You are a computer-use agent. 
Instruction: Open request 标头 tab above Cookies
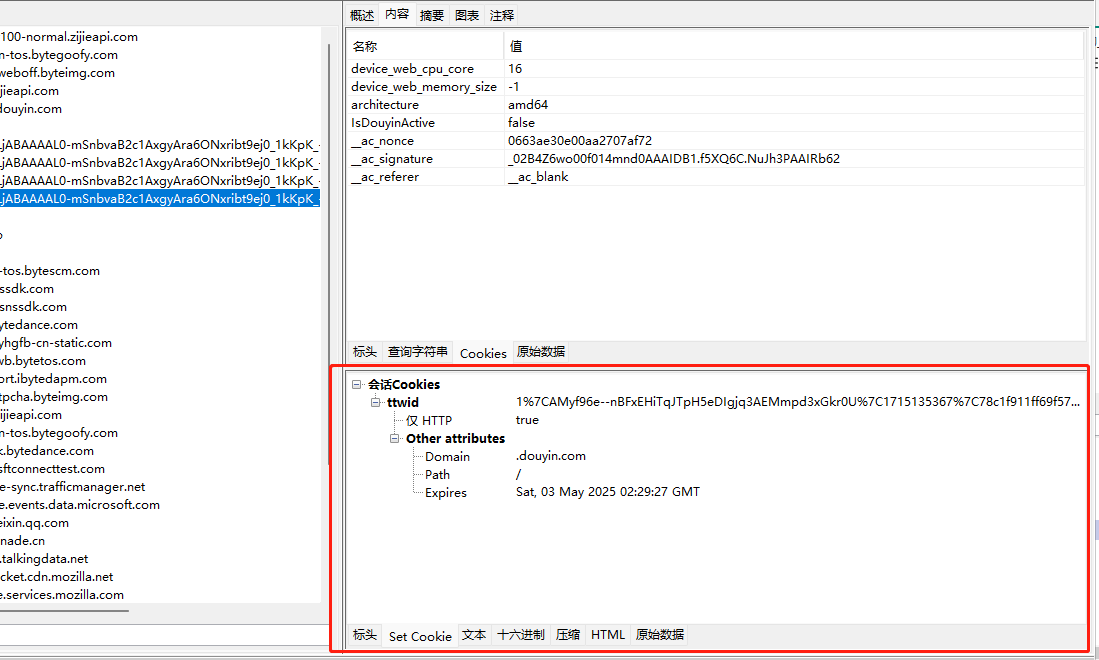pos(364,352)
